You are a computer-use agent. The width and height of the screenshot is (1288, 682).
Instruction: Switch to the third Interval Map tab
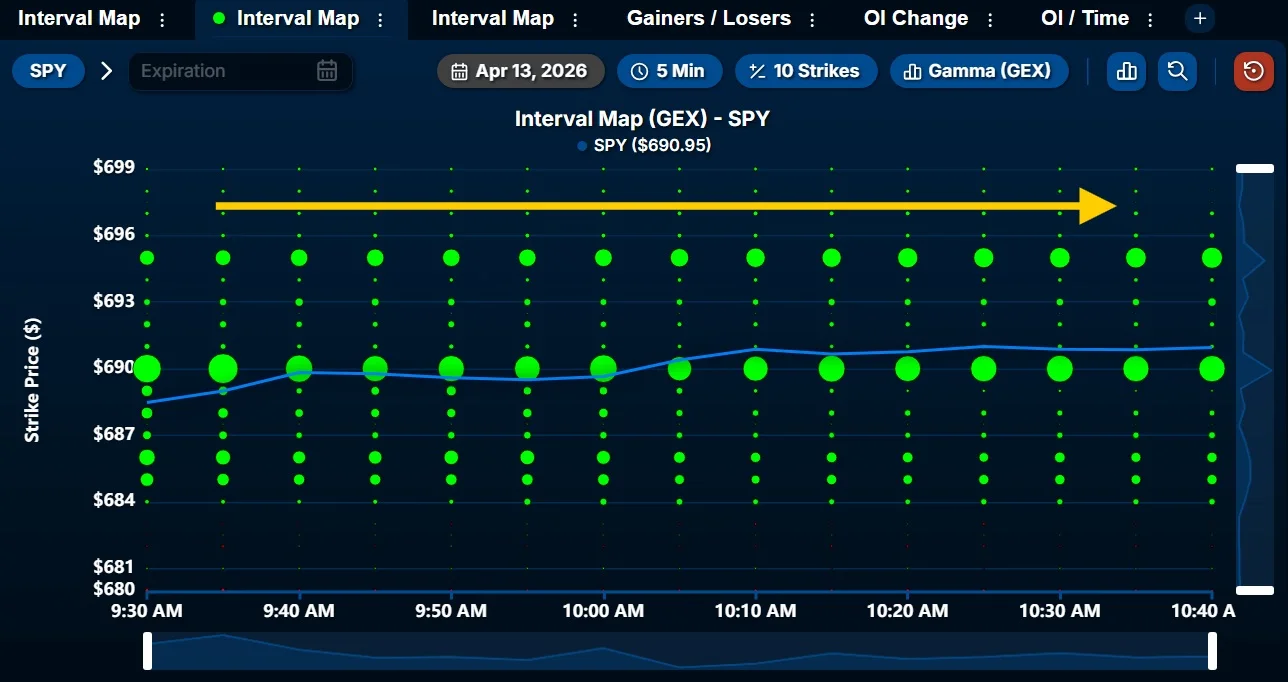tap(492, 18)
